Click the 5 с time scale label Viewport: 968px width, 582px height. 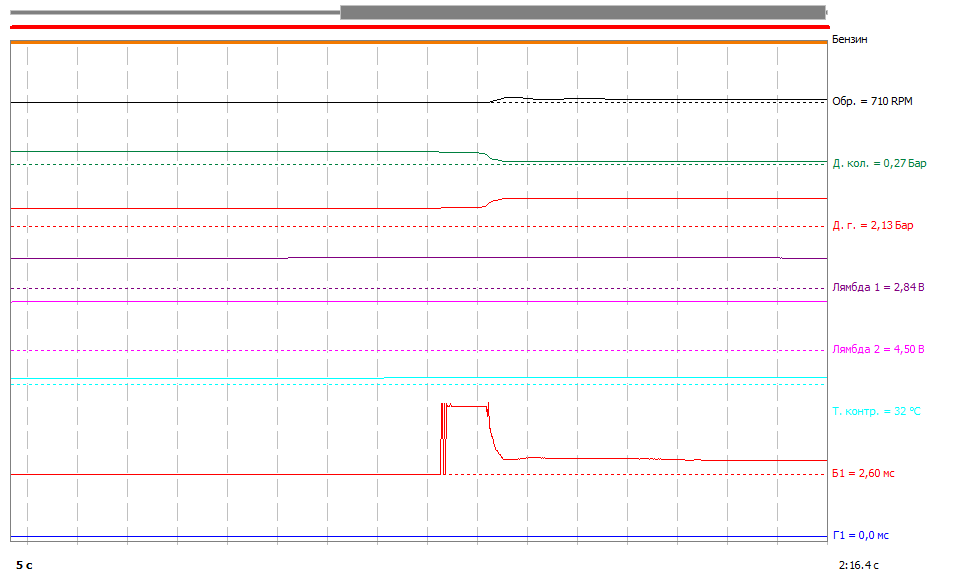(24, 565)
